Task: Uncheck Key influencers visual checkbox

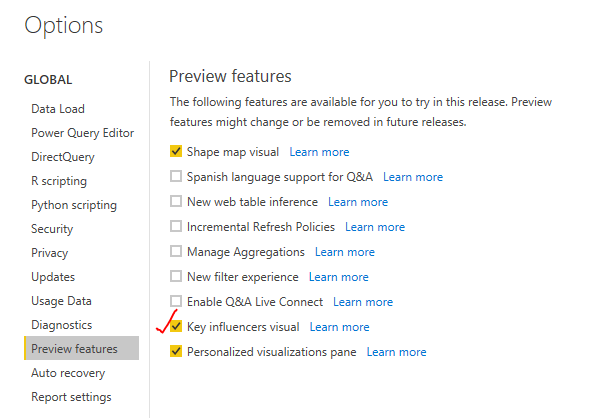Action: pyautogui.click(x=176, y=326)
